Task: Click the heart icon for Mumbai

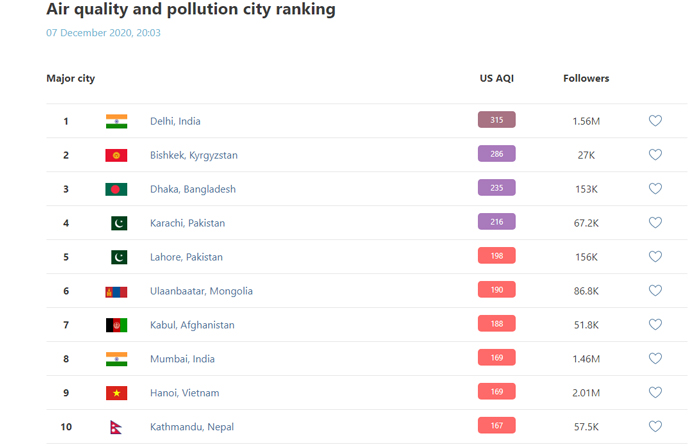Action: pyautogui.click(x=655, y=359)
